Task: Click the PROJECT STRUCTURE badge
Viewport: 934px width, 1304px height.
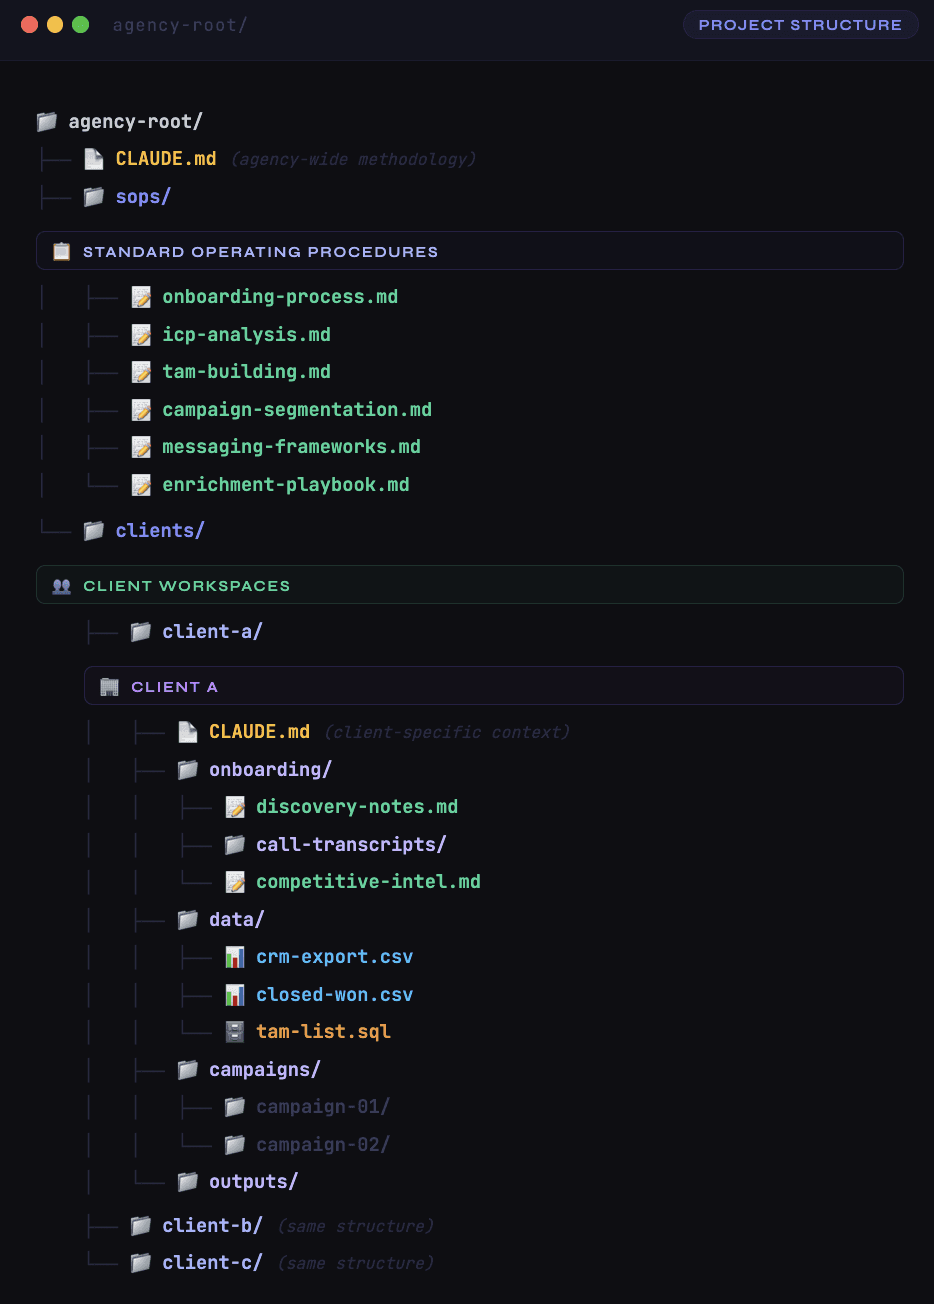Action: pyautogui.click(x=800, y=24)
